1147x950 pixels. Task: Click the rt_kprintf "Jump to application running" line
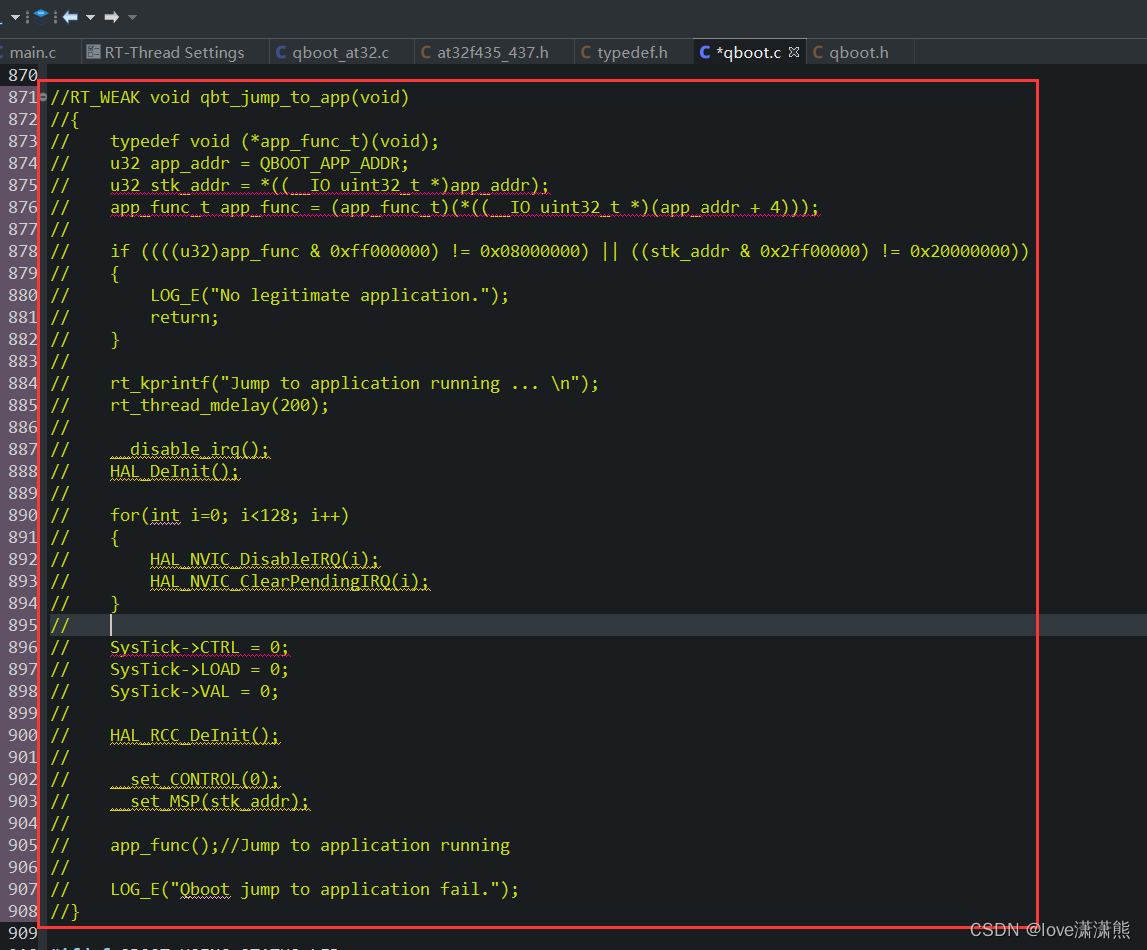click(x=354, y=383)
